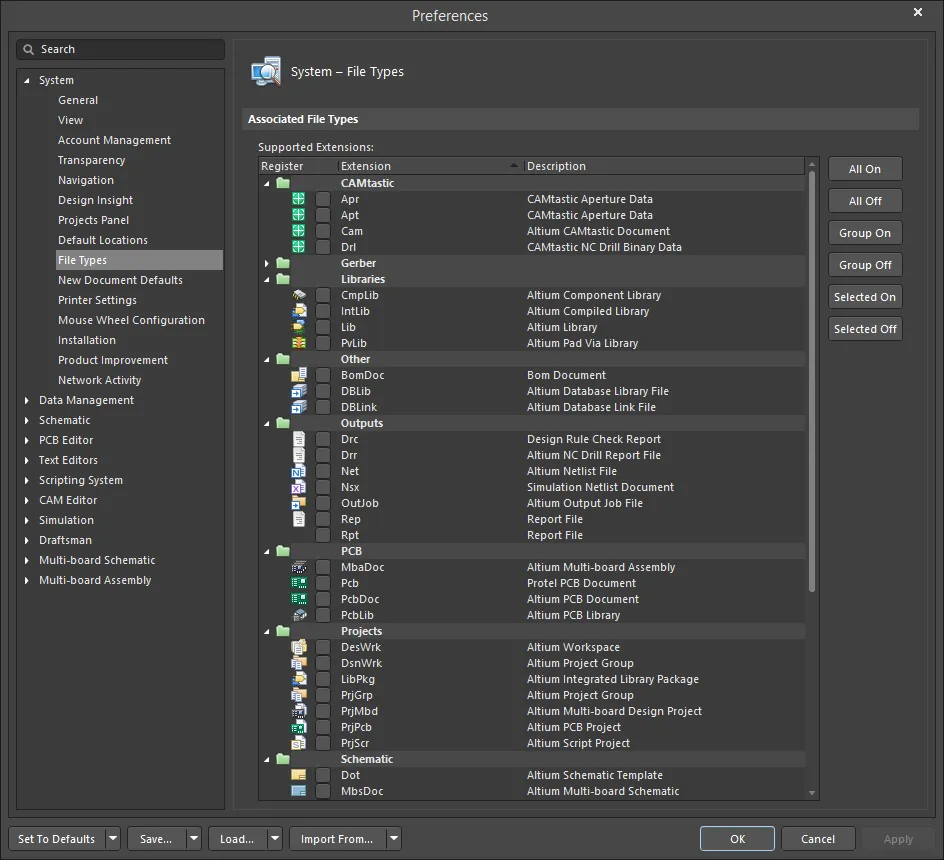
Task: Click the PrjScr script project icon
Action: (x=299, y=743)
